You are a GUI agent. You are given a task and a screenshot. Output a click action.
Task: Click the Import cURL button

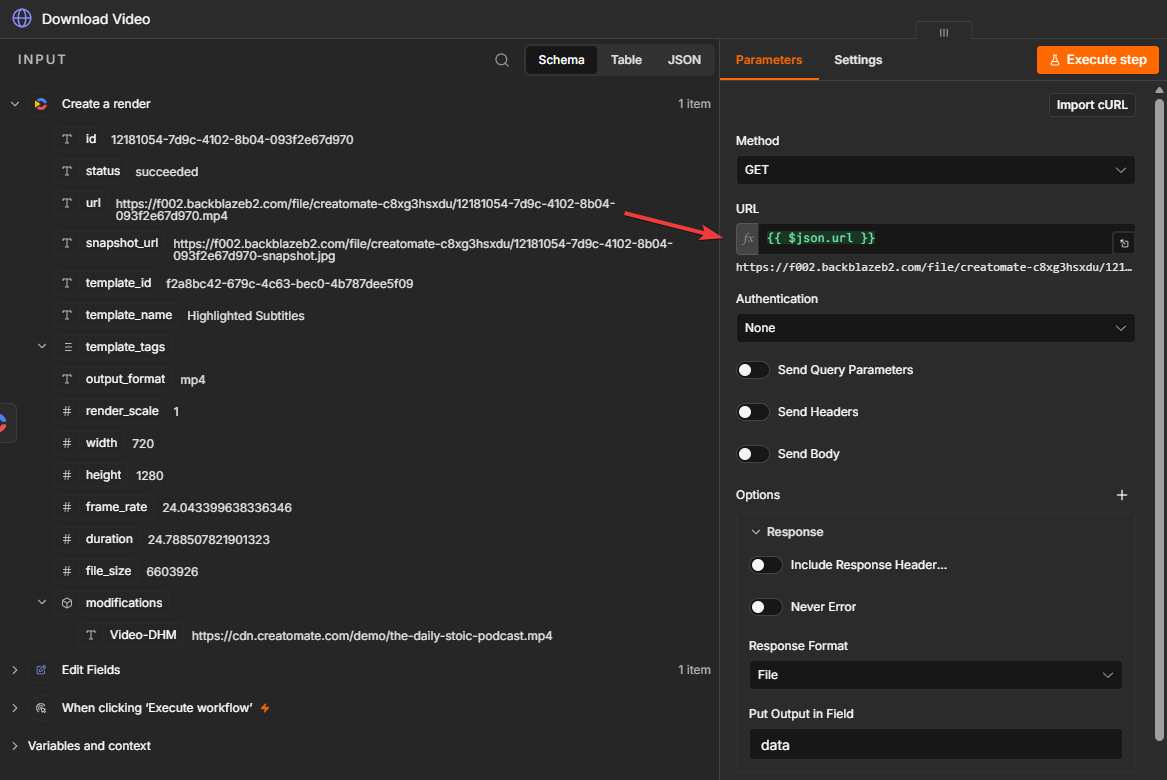(1092, 105)
